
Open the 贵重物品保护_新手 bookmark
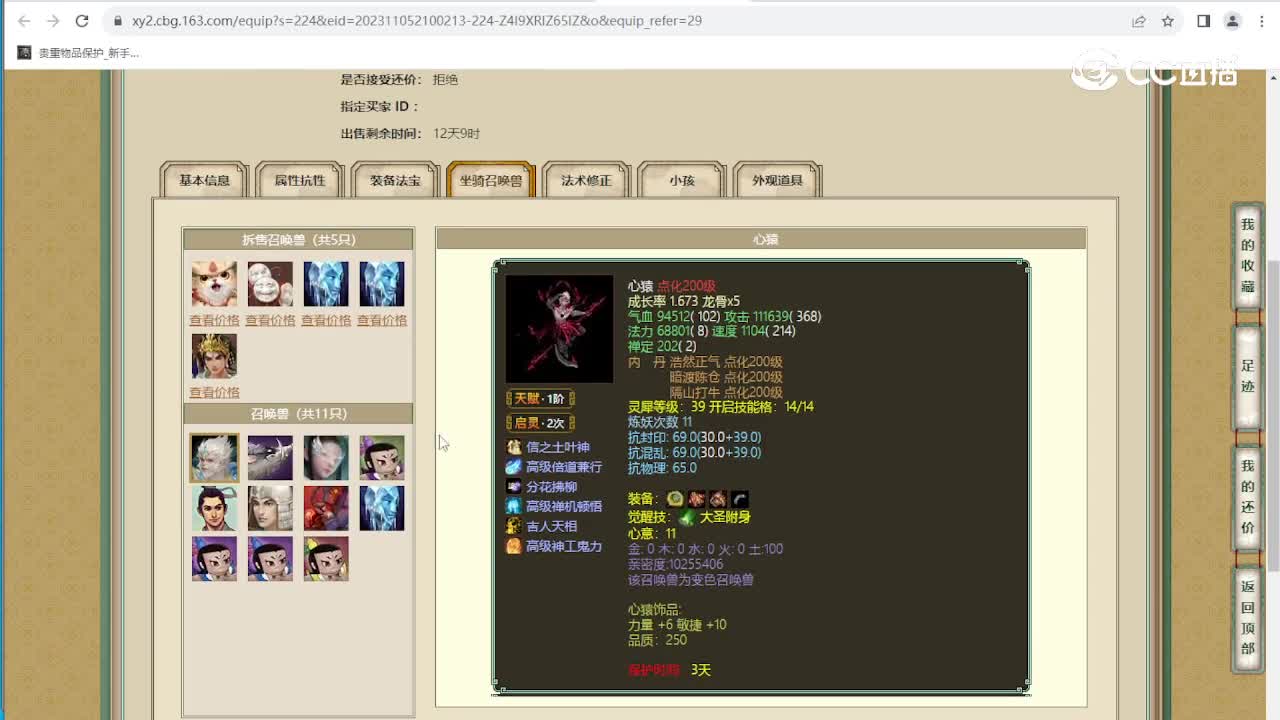[80, 53]
